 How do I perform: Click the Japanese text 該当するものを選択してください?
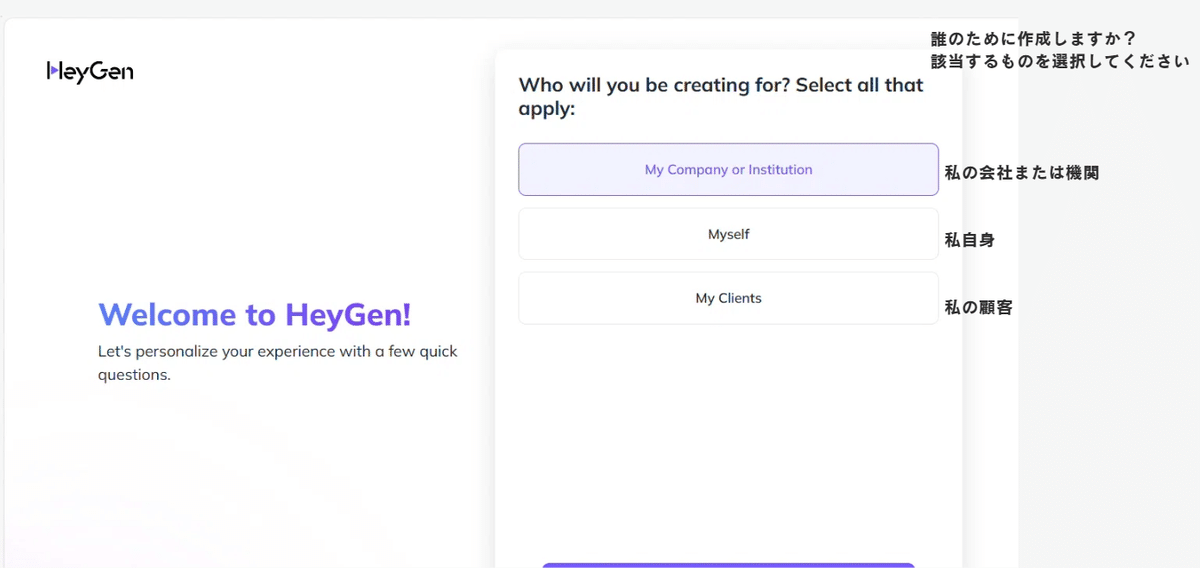coord(1059,61)
